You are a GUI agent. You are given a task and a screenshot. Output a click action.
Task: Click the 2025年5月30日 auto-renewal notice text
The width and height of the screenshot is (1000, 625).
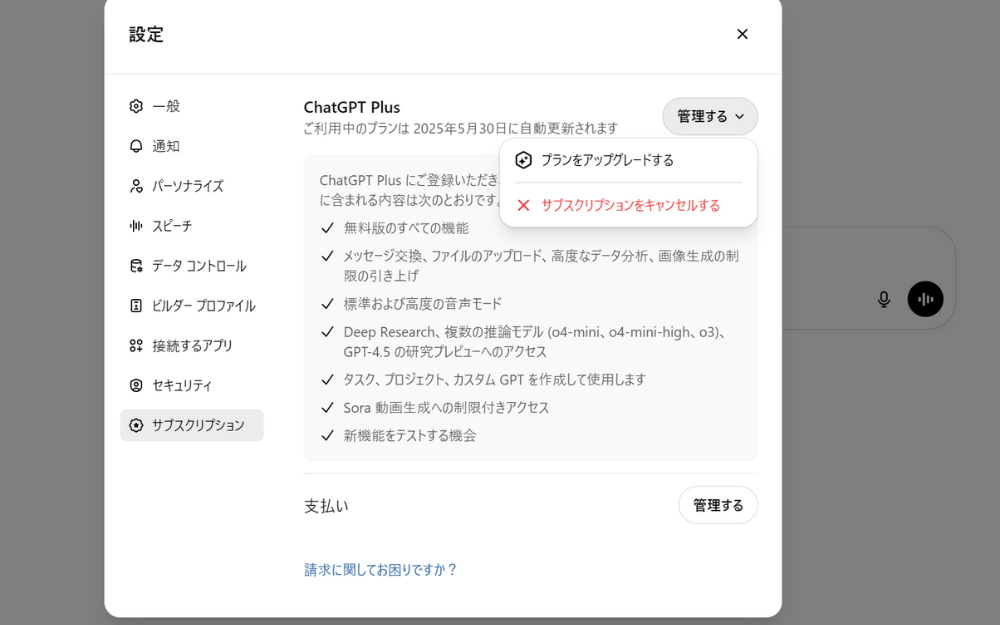point(460,128)
